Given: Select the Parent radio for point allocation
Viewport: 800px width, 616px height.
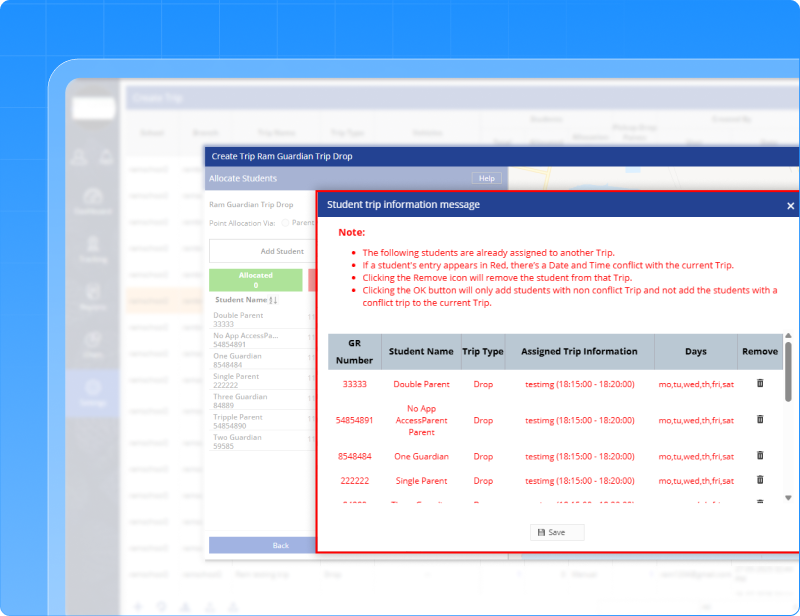Looking at the screenshot, I should (x=285, y=223).
